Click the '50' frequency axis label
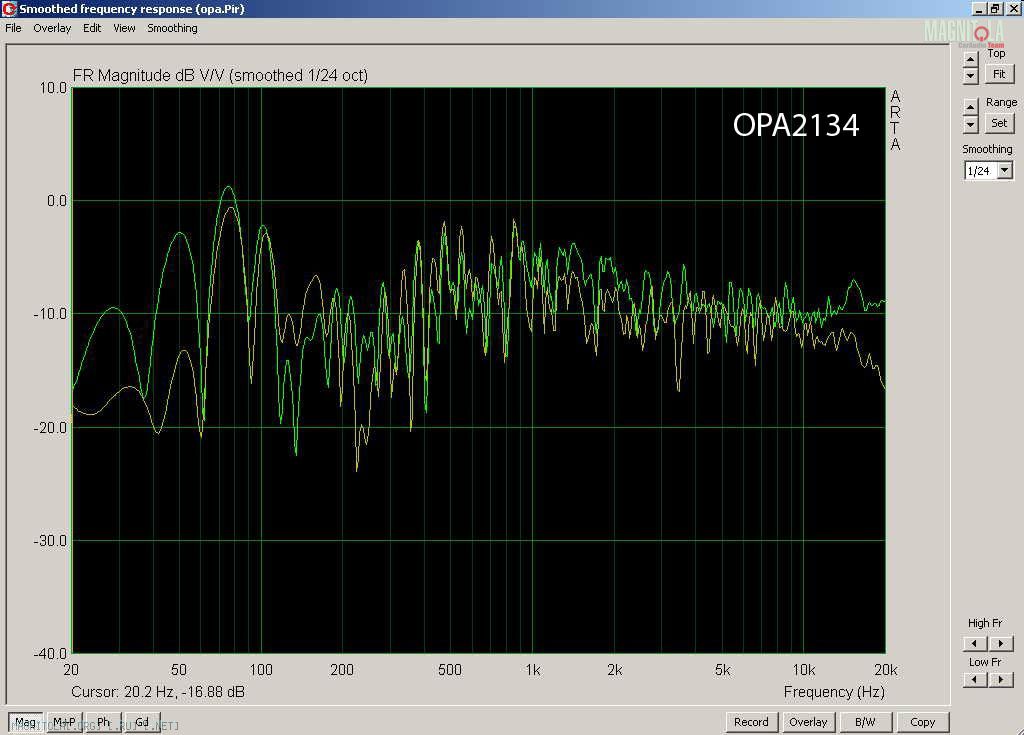 (x=178, y=670)
